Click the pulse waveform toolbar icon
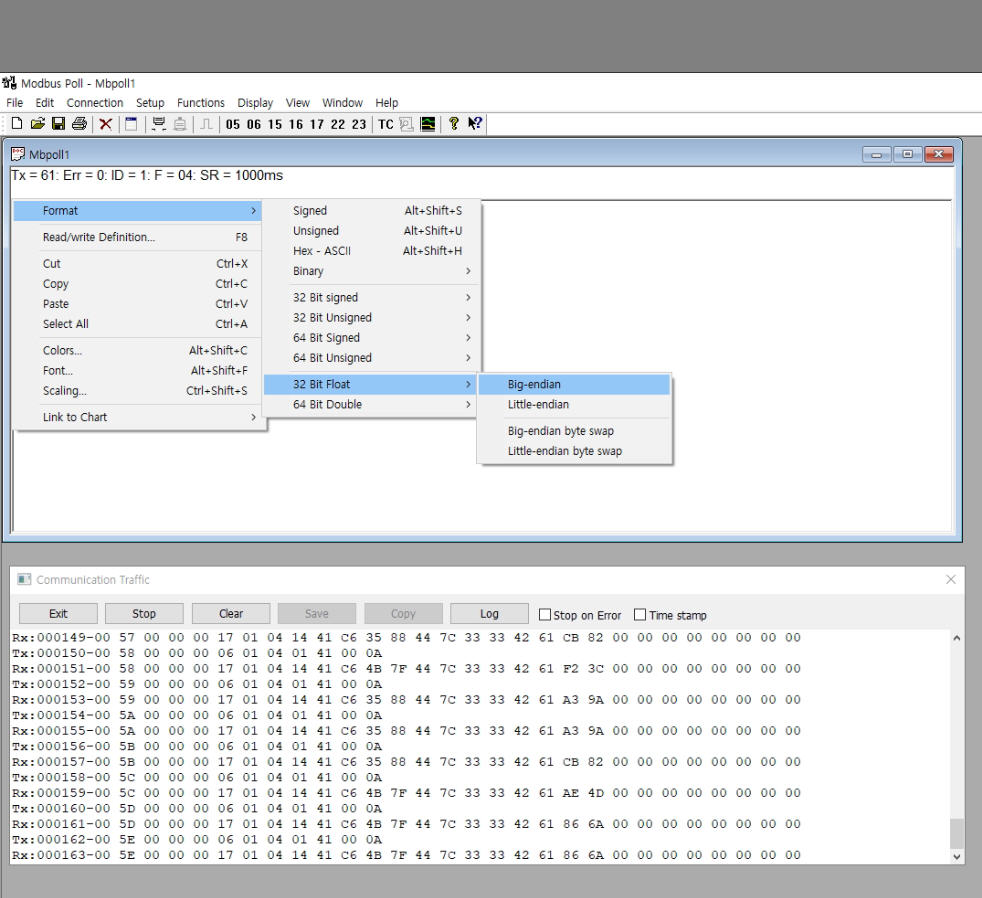 click(206, 124)
